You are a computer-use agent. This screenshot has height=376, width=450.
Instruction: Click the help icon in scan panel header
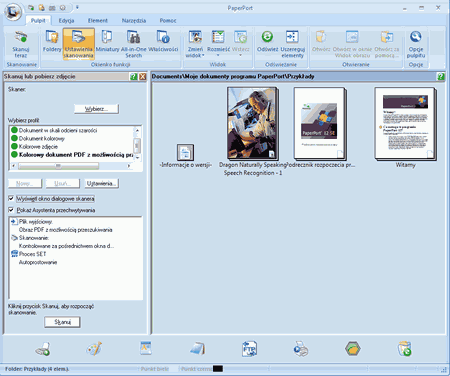tap(134, 77)
